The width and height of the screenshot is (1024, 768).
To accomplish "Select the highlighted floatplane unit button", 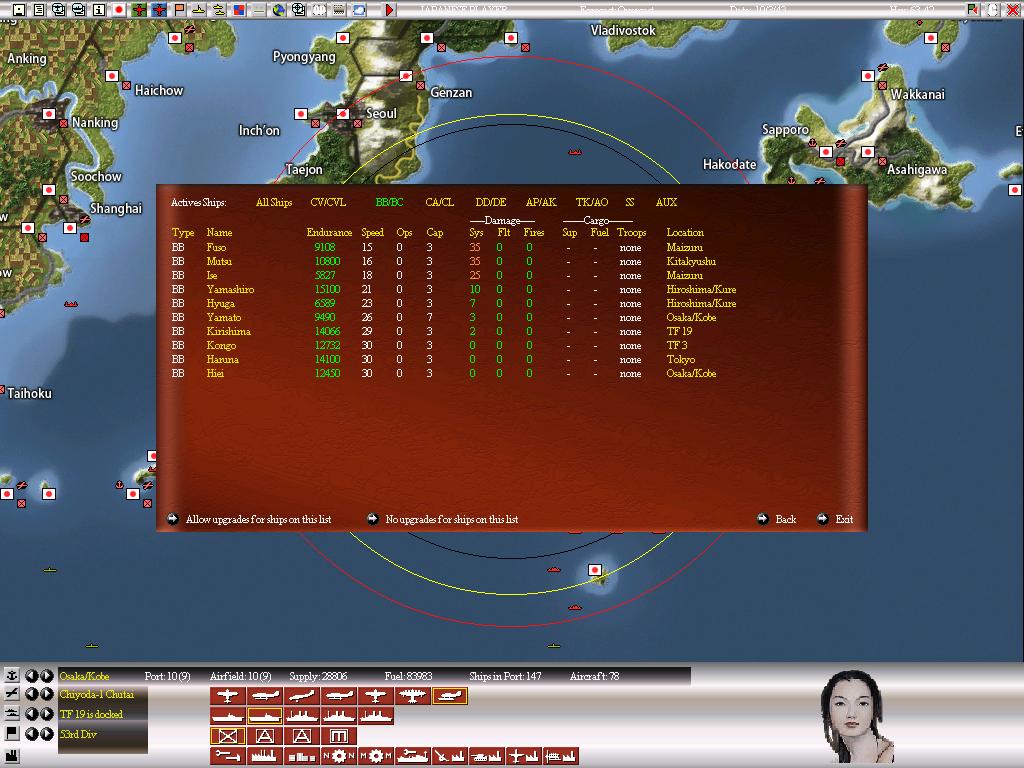I will point(449,696).
